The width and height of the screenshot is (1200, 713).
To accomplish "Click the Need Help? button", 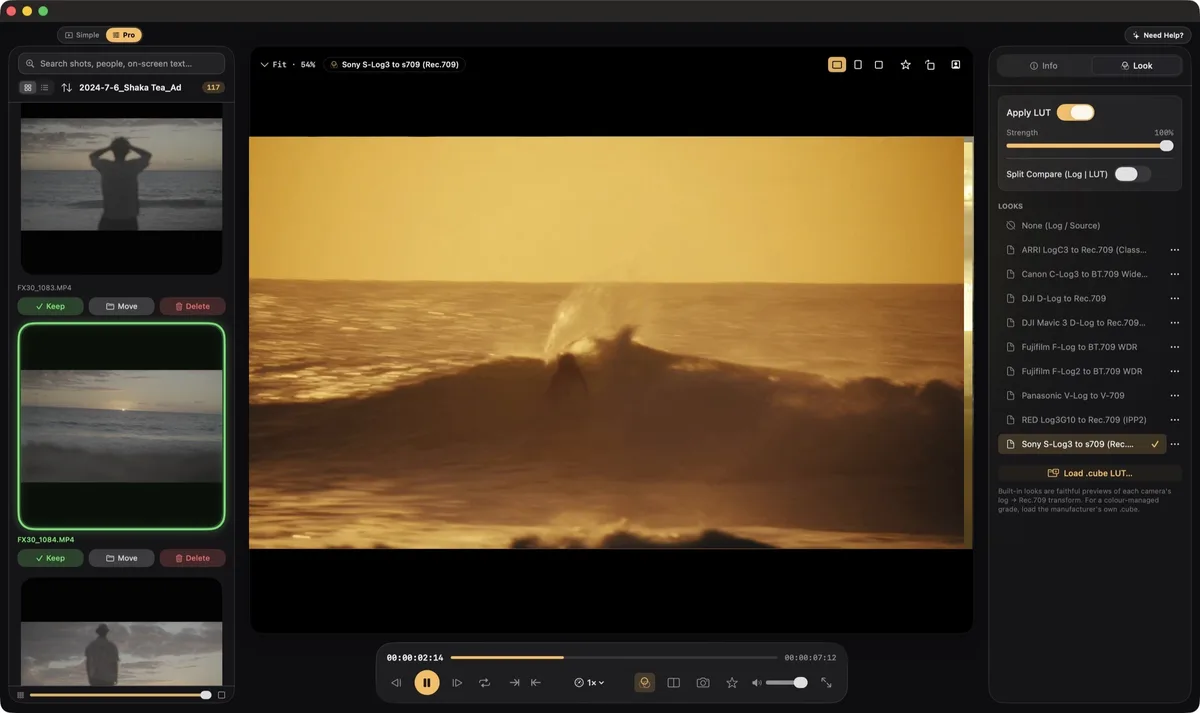I will pos(1157,35).
